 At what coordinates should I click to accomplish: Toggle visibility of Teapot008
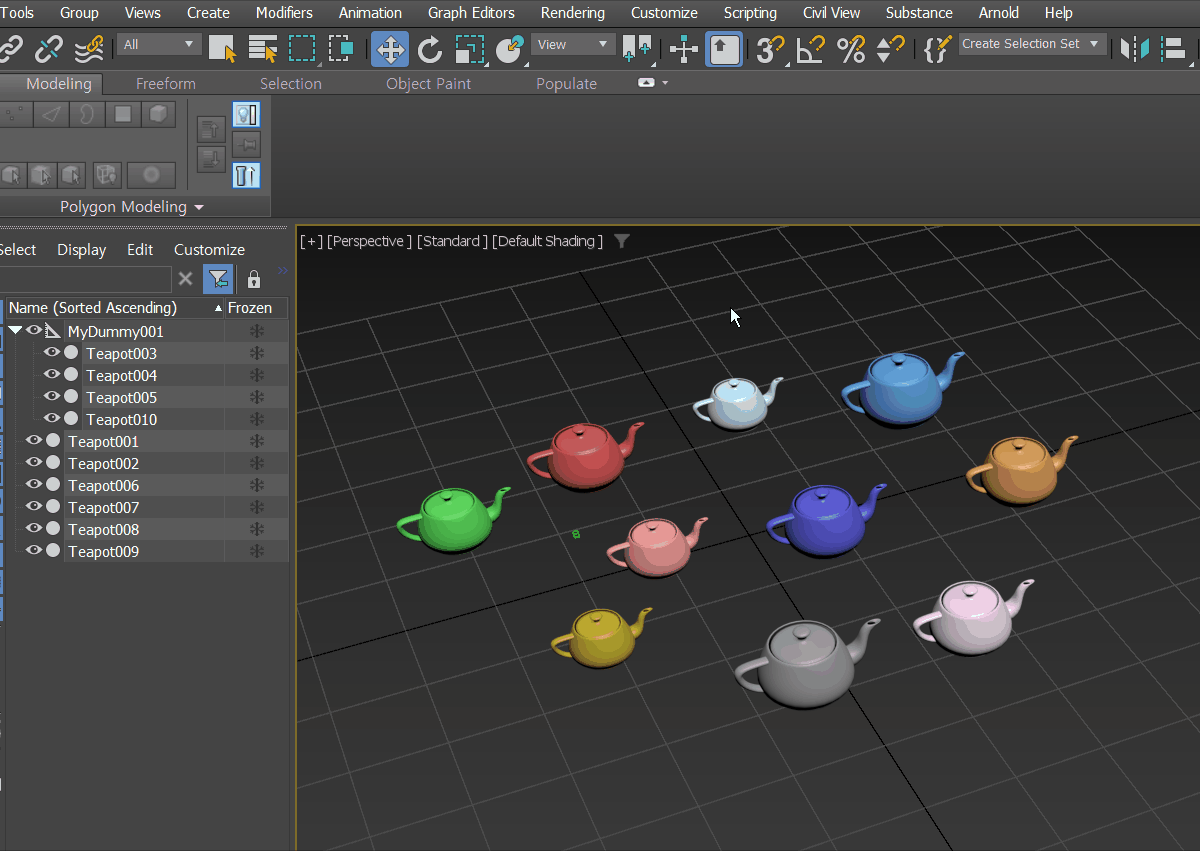pos(34,528)
